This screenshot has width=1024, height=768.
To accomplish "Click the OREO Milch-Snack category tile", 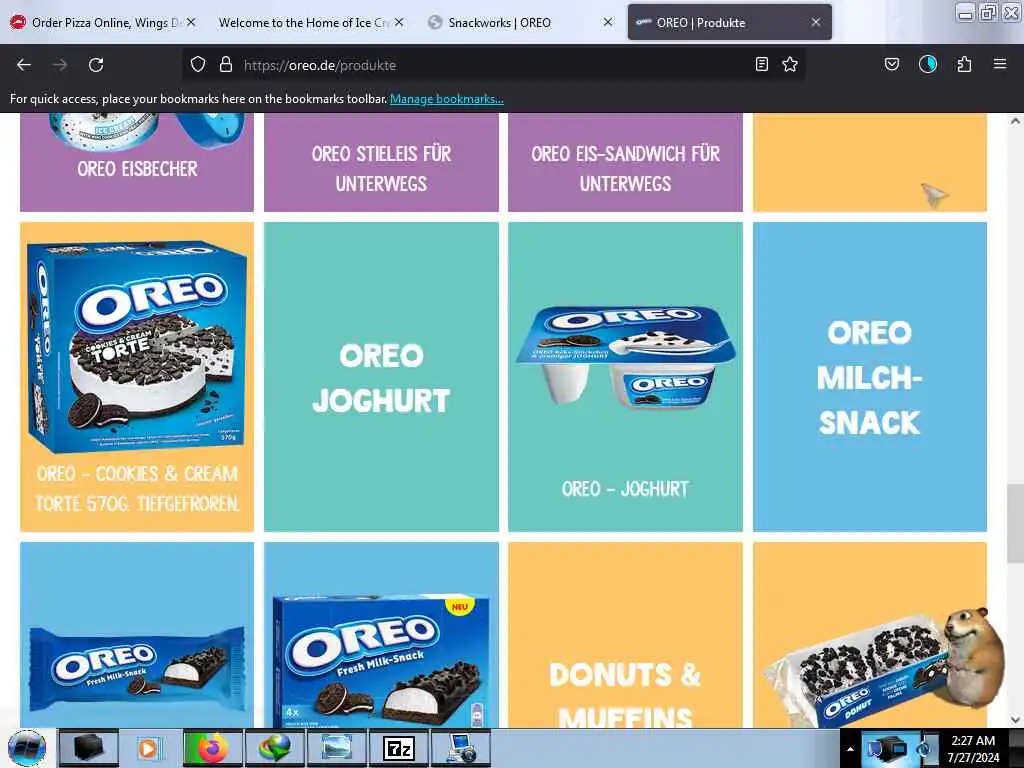I will (869, 377).
